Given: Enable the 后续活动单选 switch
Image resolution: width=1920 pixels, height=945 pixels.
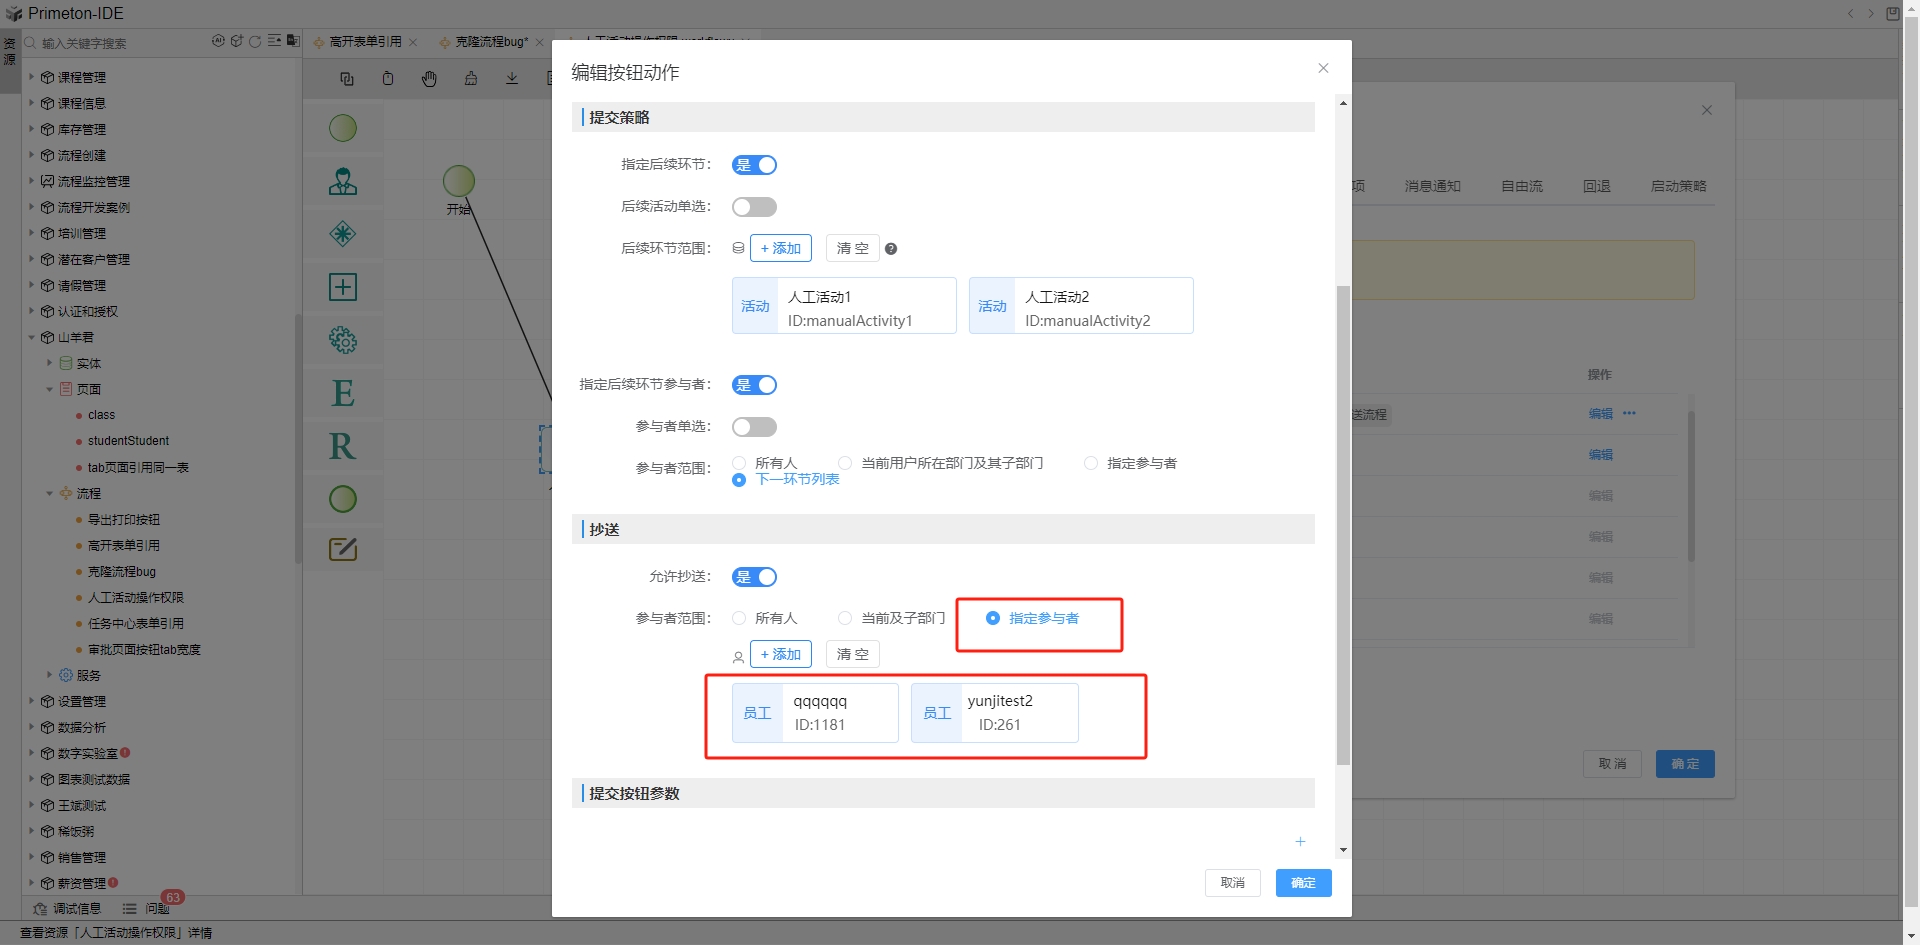Looking at the screenshot, I should point(754,207).
